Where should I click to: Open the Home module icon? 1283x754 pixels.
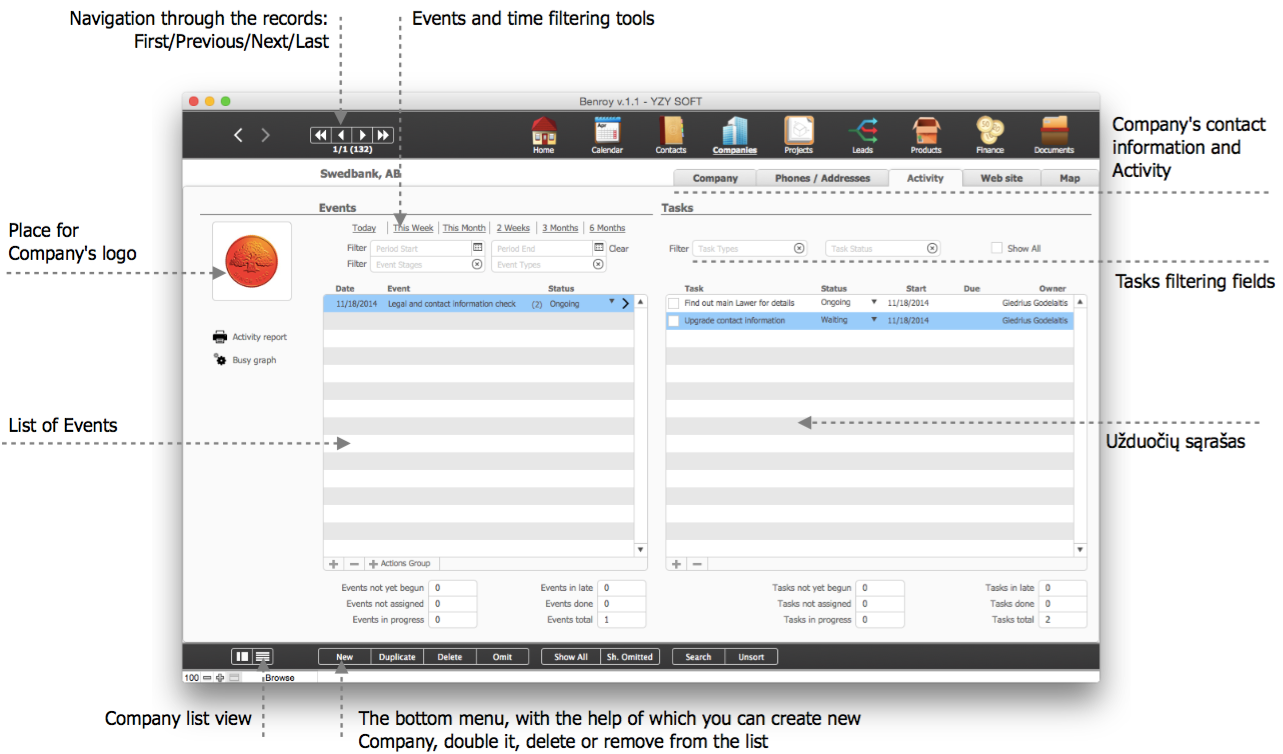pos(543,131)
